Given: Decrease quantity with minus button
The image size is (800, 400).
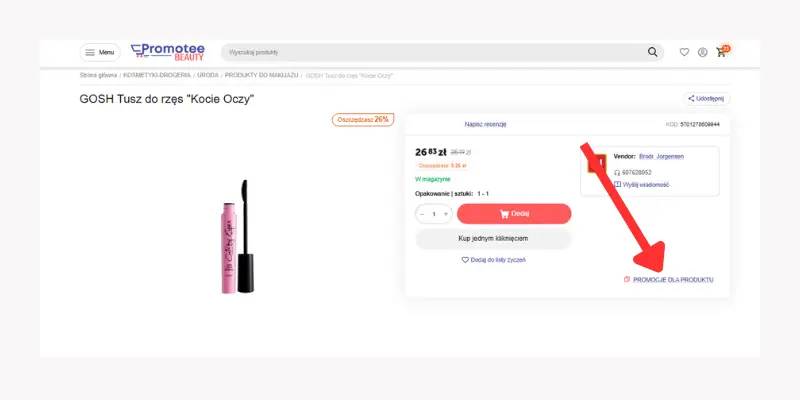Looking at the screenshot, I should pos(422,214).
